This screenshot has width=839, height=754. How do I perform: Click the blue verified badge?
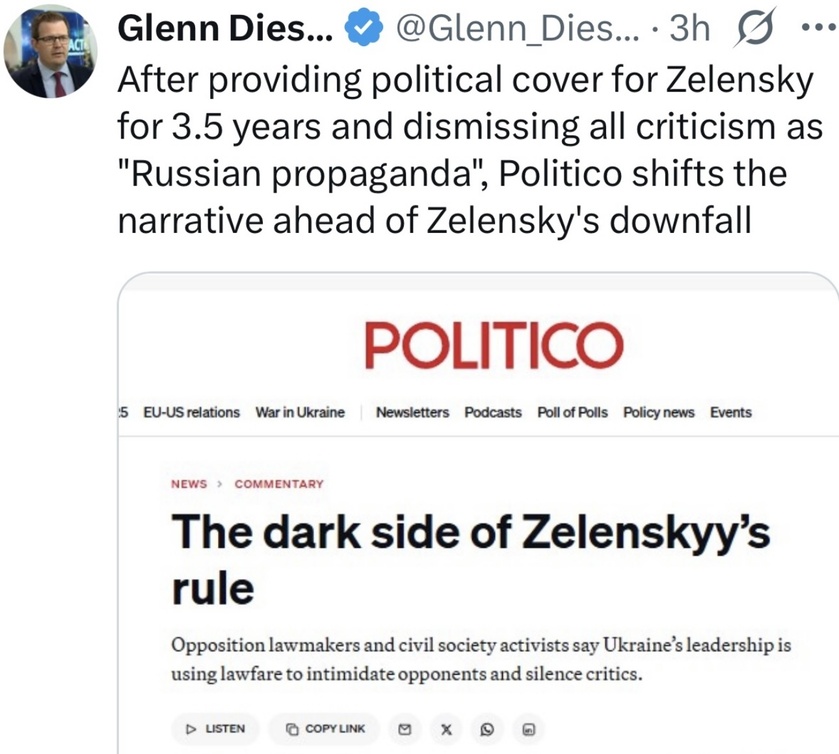point(363,31)
